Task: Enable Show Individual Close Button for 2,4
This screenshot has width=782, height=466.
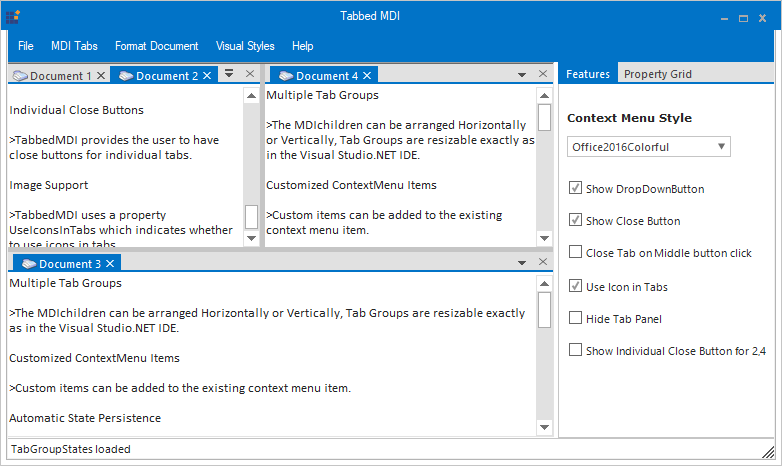Action: (x=576, y=350)
